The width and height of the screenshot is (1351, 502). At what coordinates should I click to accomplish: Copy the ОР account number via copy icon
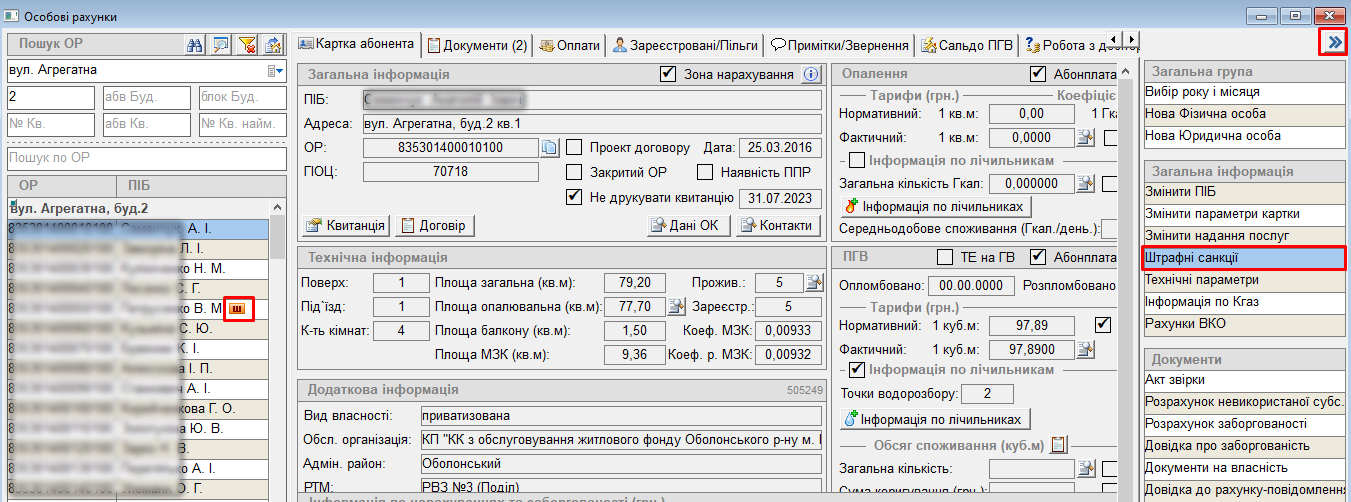549,148
